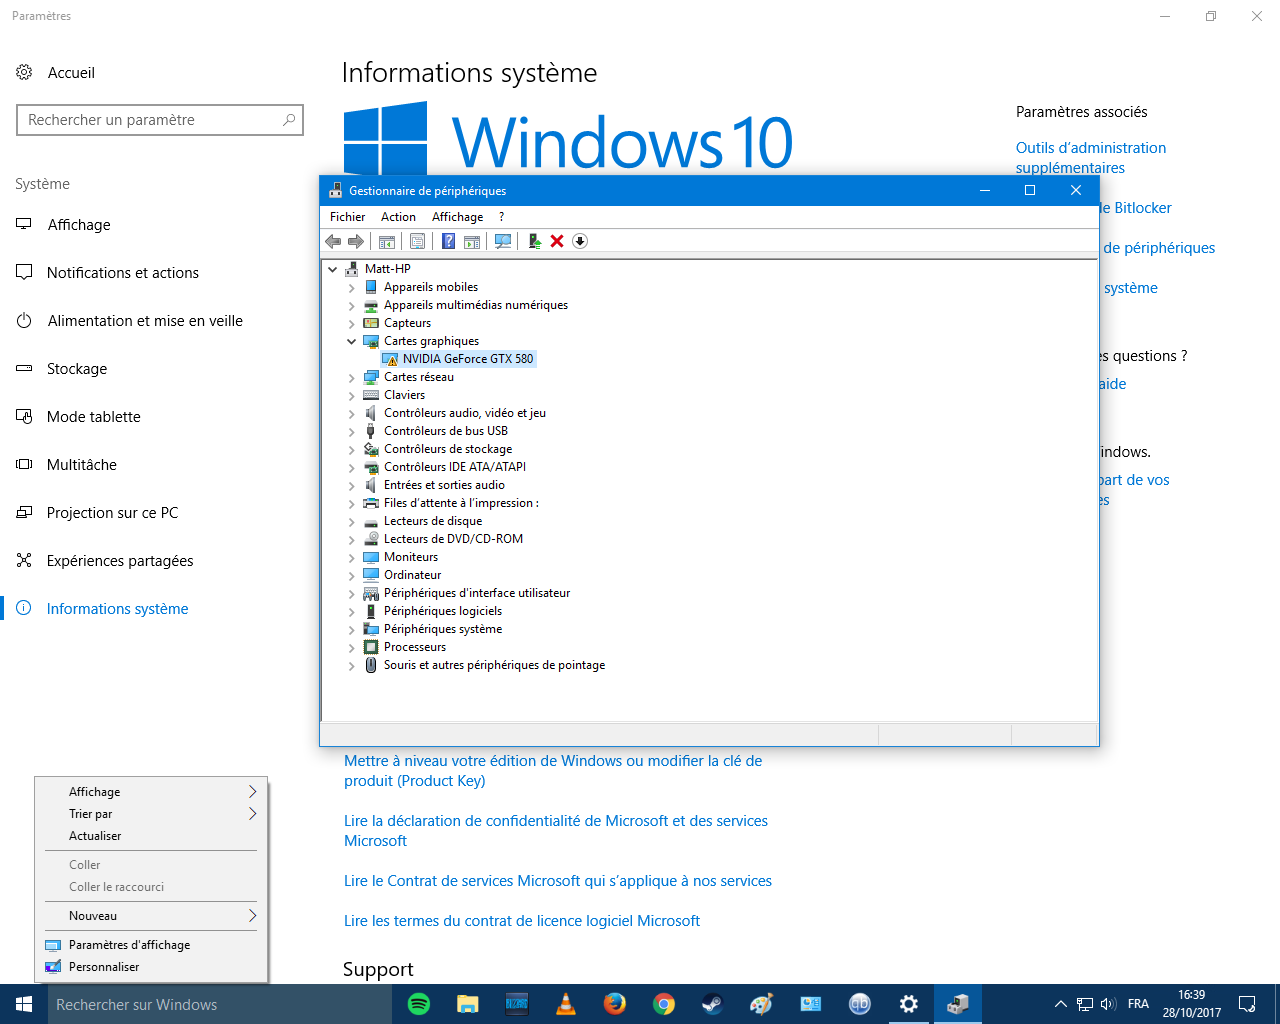
Task: Expand the Contrôleurs de bus USB node
Action: pos(351,432)
